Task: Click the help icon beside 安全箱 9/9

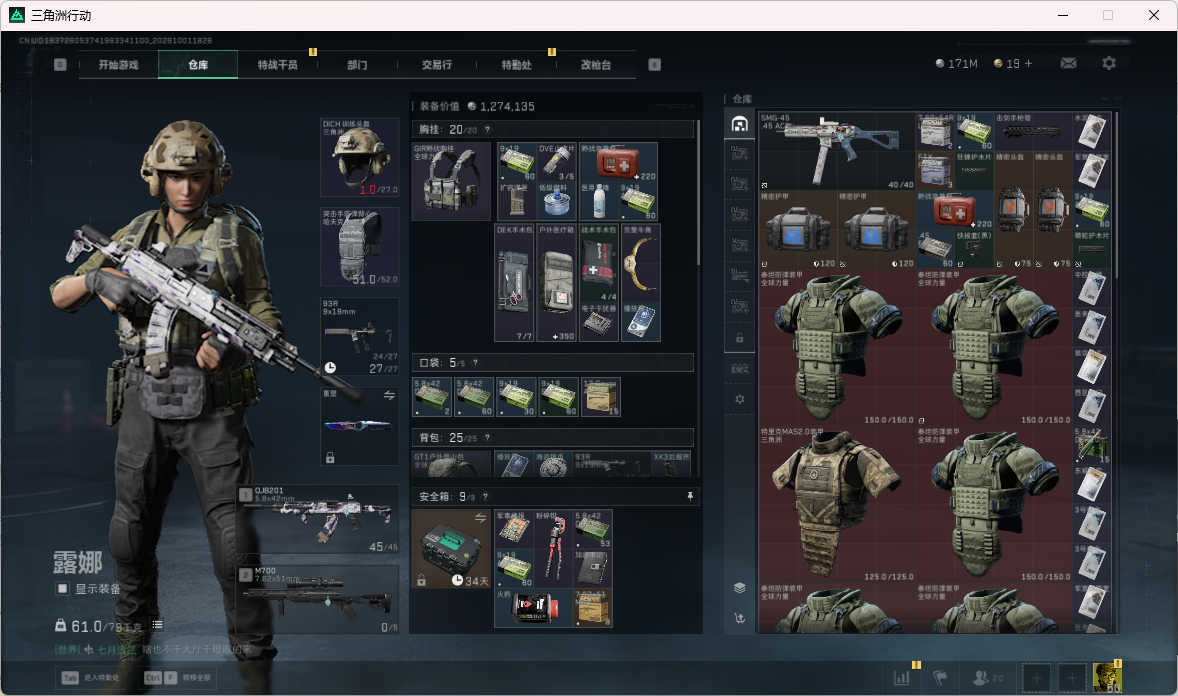Action: coord(485,496)
